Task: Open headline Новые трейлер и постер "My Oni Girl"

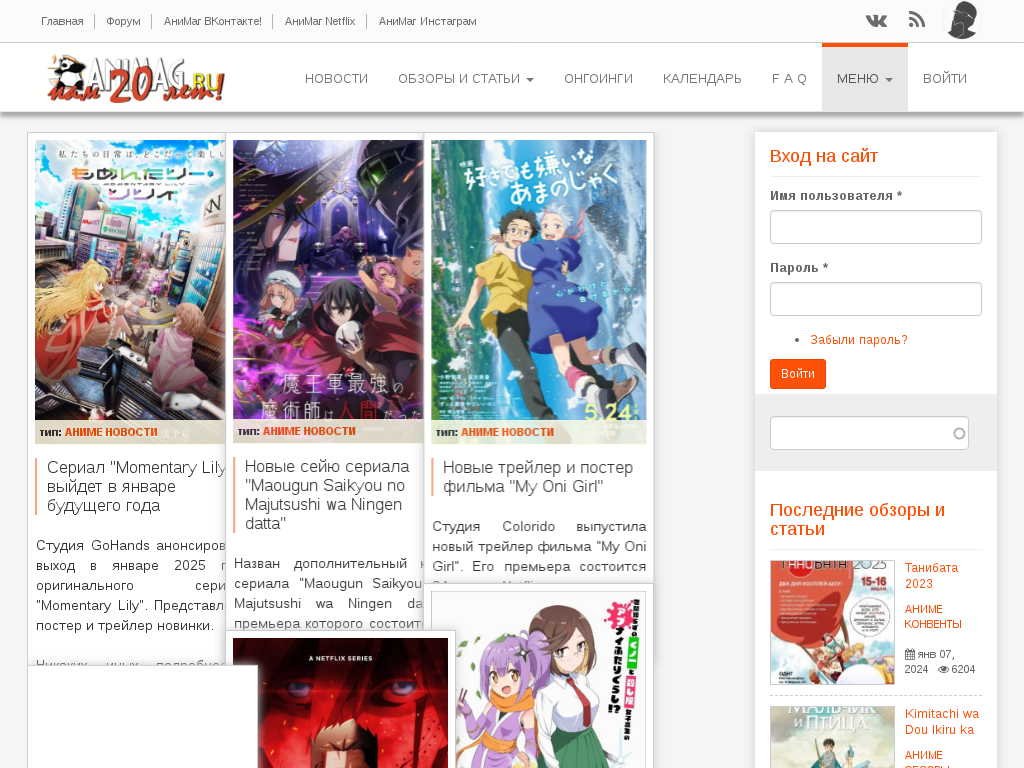Action: pos(538,477)
